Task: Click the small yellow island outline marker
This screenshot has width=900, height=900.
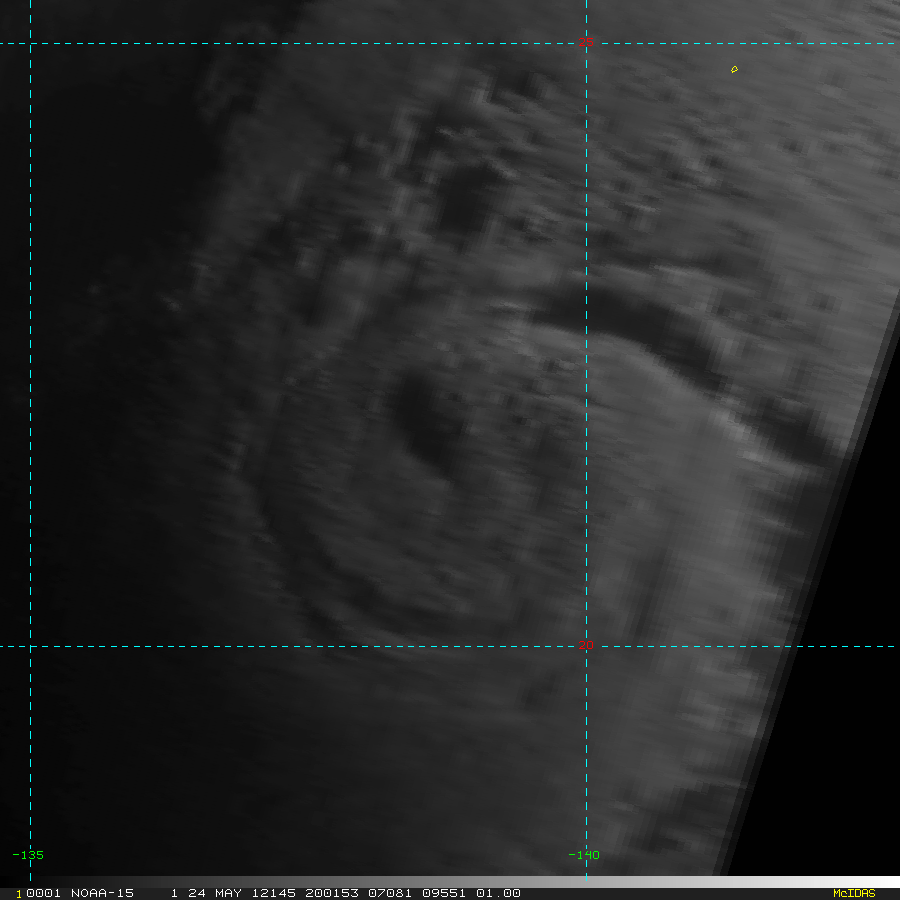Action: [734, 69]
